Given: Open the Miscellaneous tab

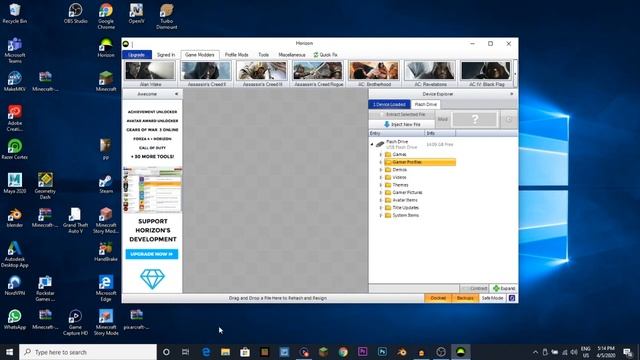Looking at the screenshot, I should tap(292, 55).
